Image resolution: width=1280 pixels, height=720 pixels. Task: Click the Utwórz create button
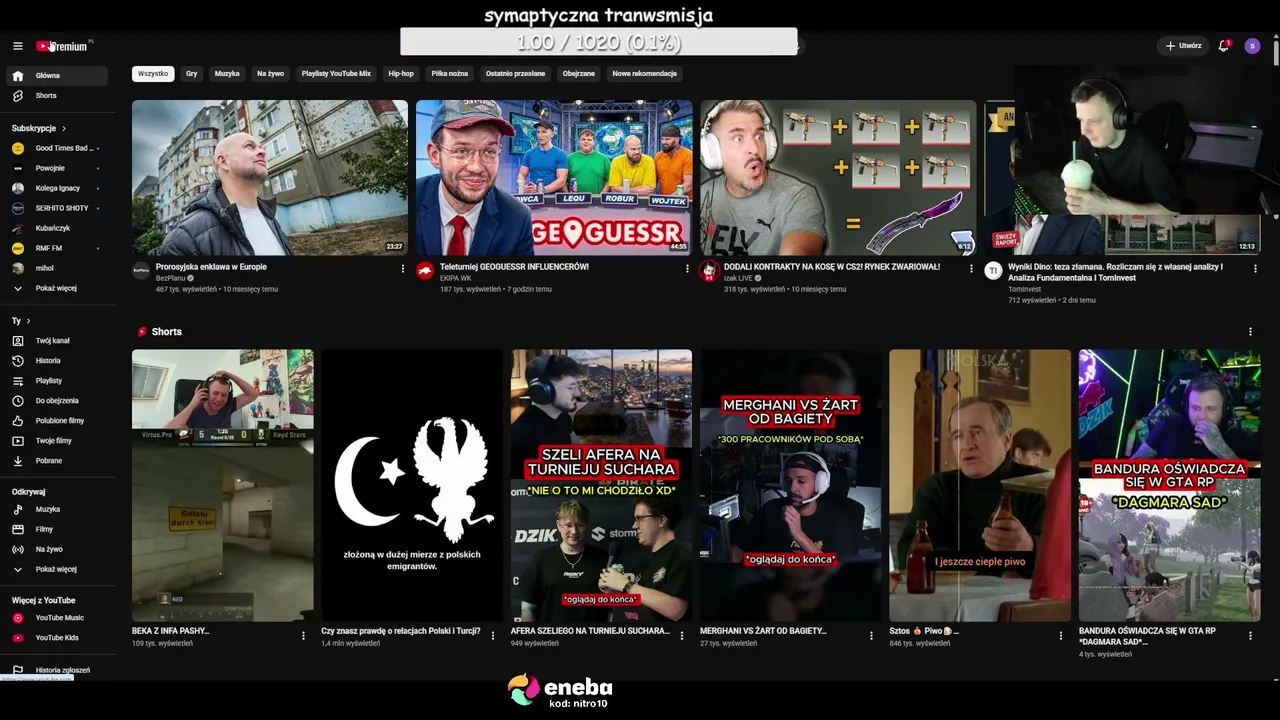[1183, 46]
